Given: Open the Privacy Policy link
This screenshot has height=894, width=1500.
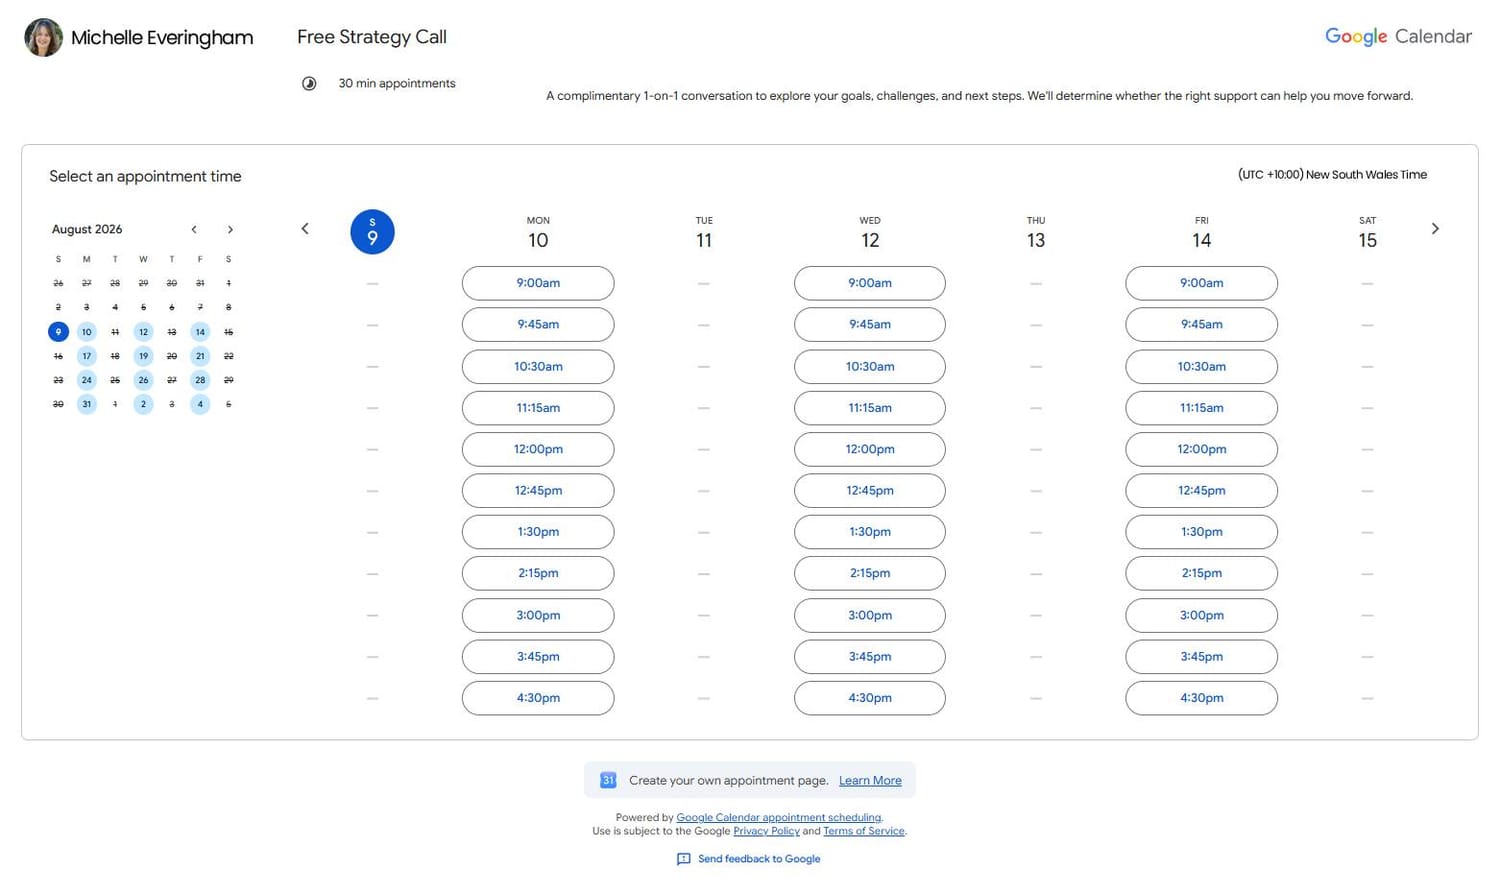Looking at the screenshot, I should tap(766, 831).
